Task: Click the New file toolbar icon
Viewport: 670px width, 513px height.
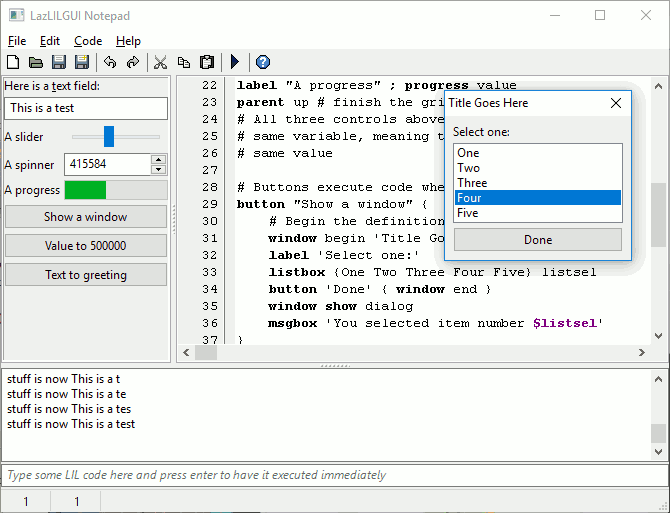Action: pos(13,62)
